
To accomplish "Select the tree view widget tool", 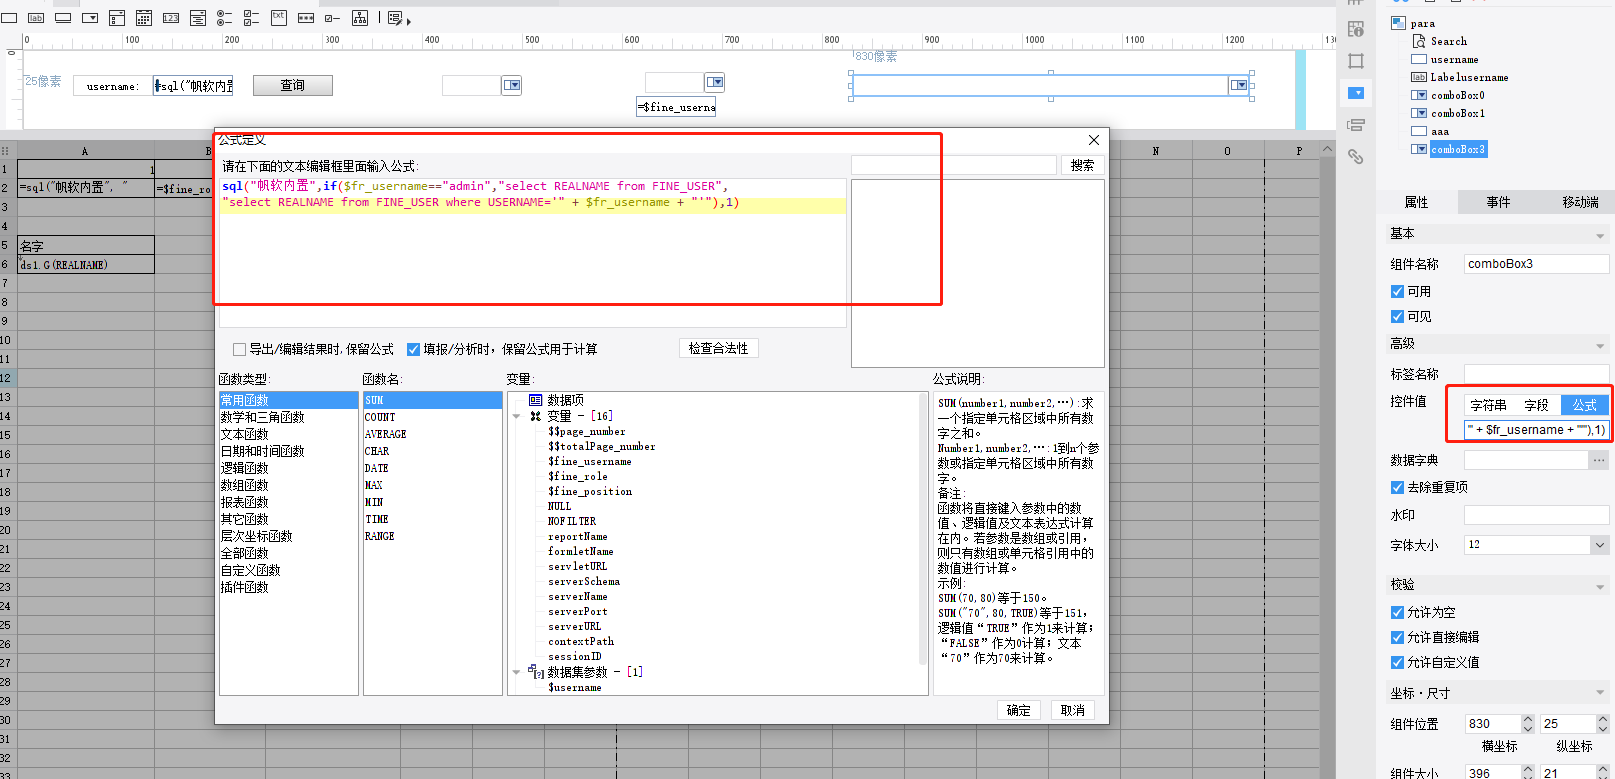I will [x=360, y=18].
